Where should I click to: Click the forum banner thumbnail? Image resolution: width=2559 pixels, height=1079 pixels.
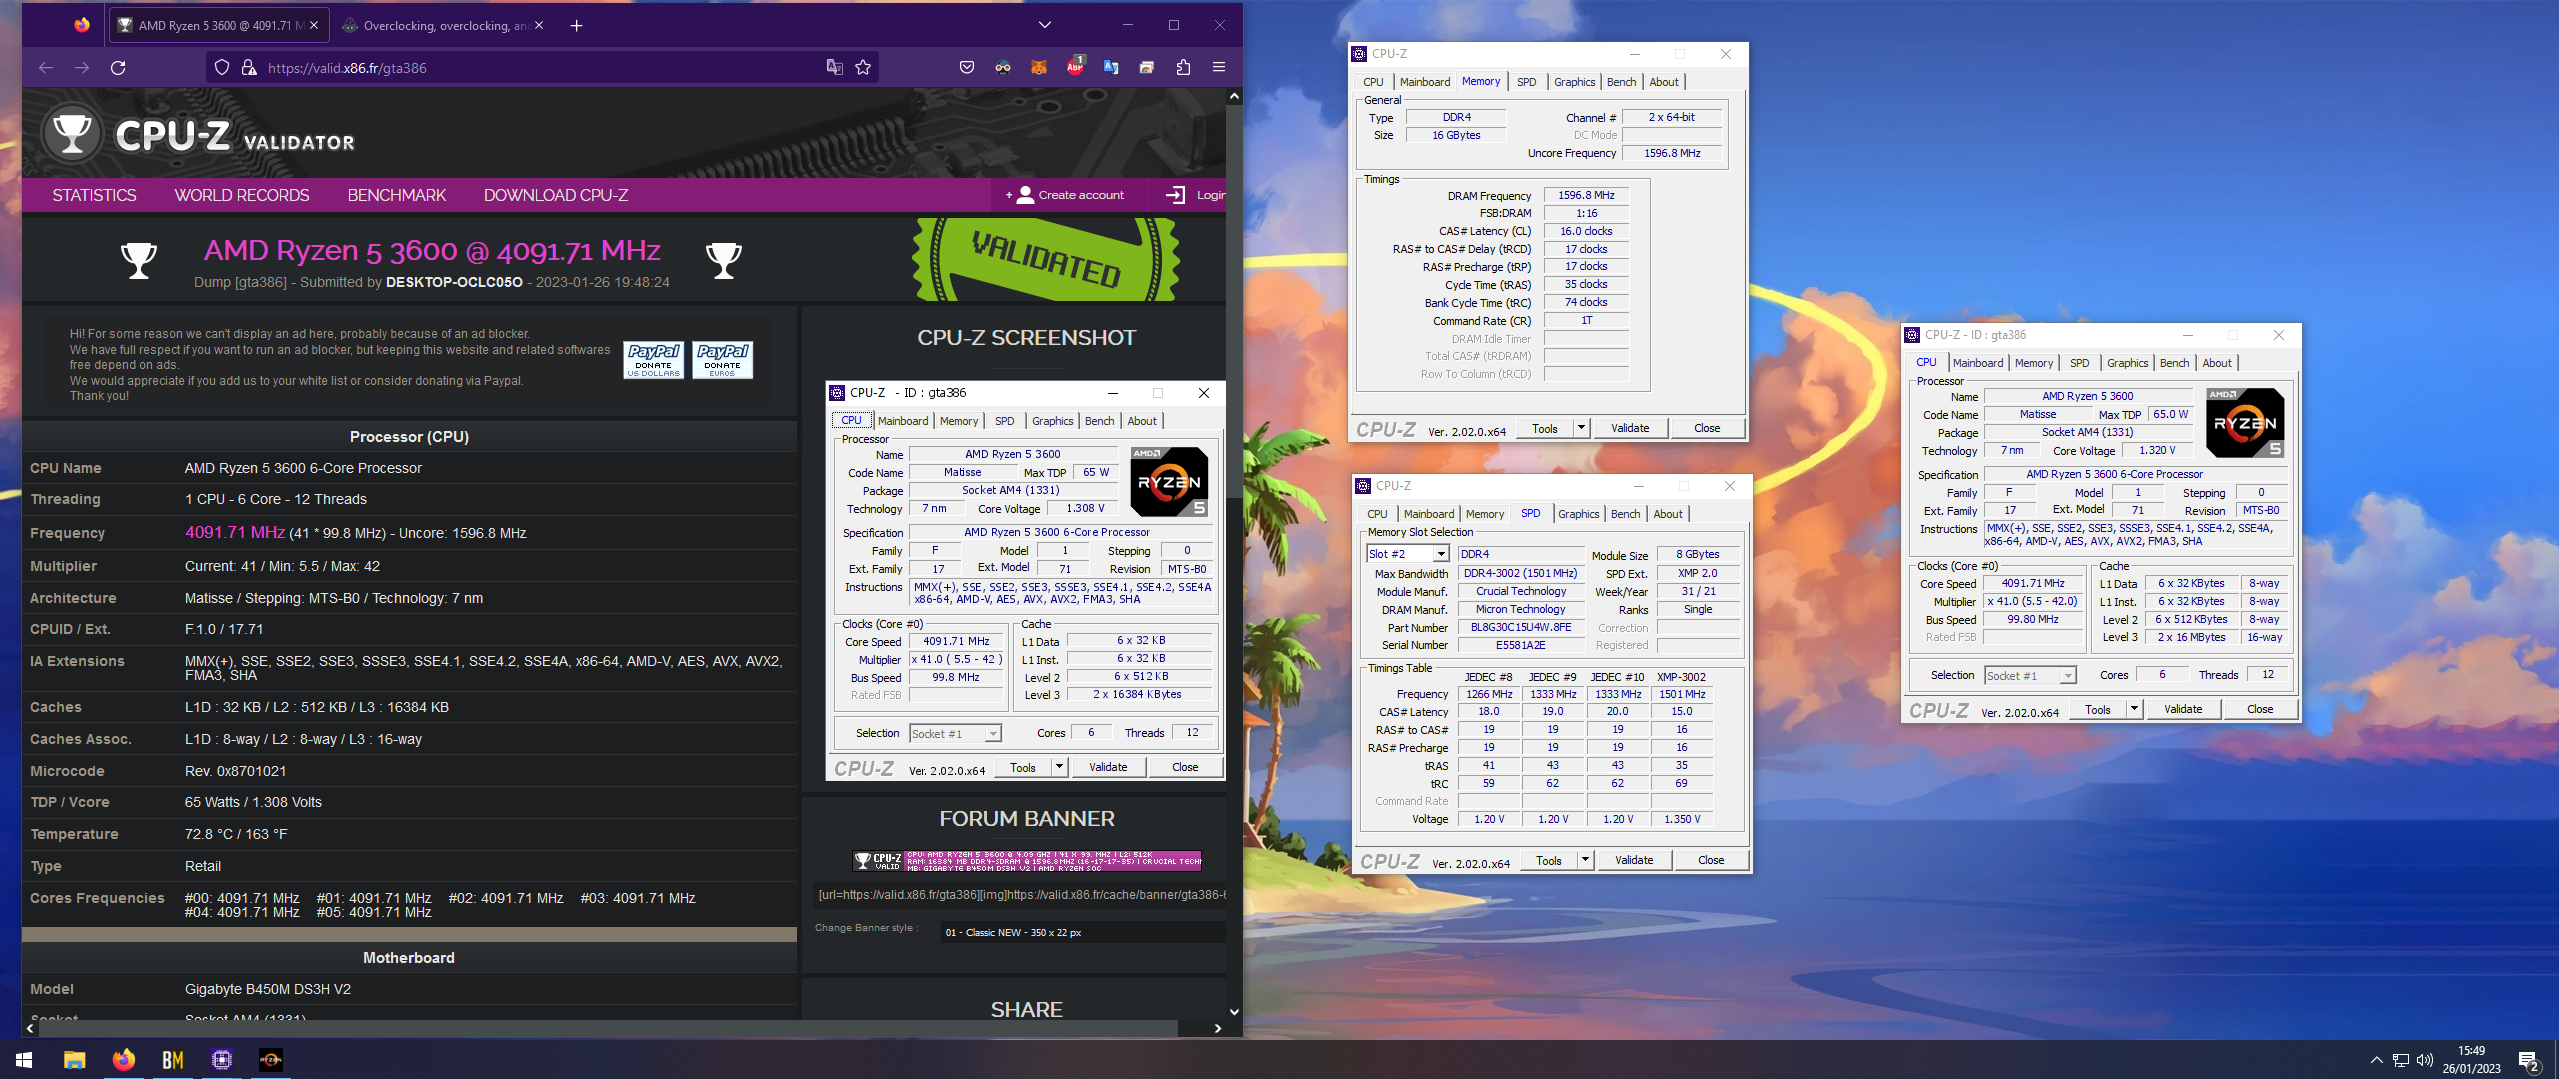1027,861
